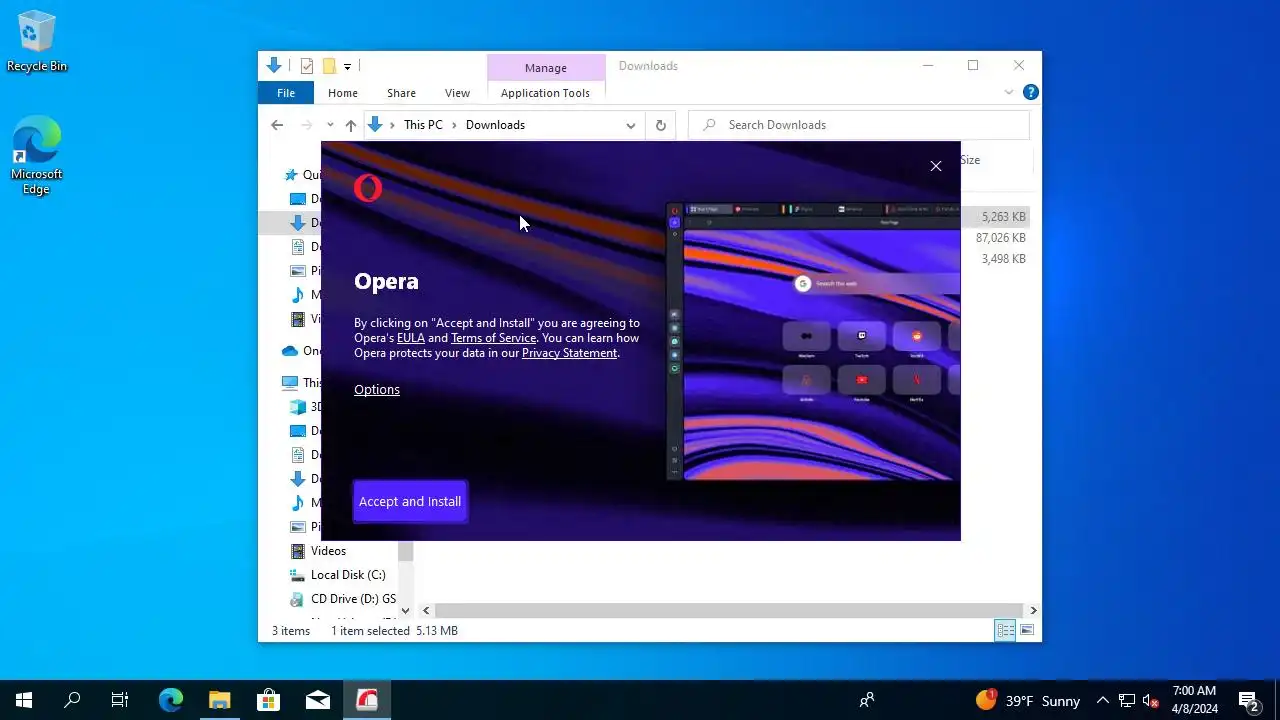Launch Microsoft Edge from the taskbar
The height and width of the screenshot is (720, 1280).
click(171, 700)
